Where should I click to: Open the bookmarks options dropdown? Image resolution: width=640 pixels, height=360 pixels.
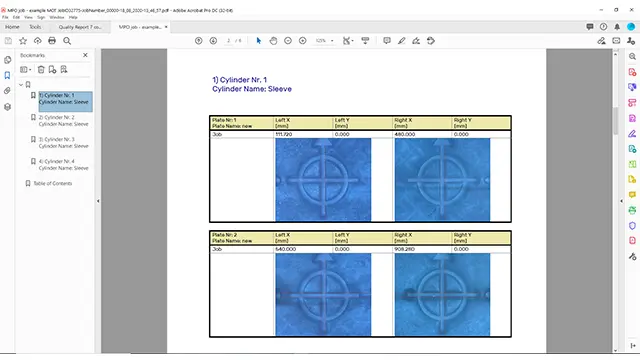(26, 70)
